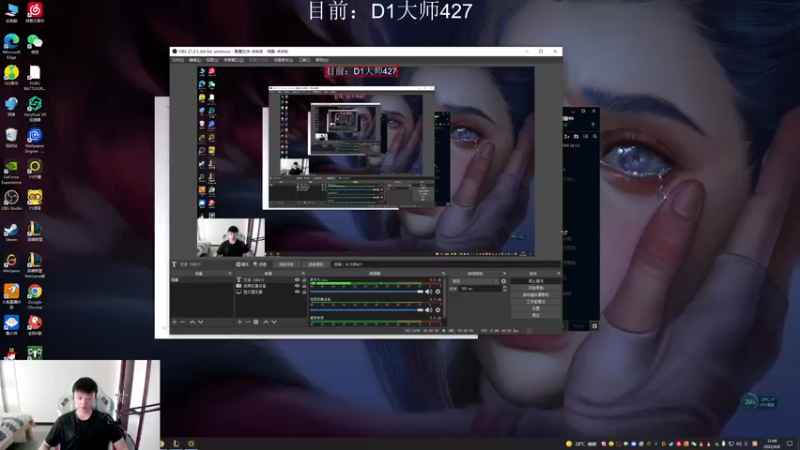Open the 文件(F) menu in OBS
The height and width of the screenshot is (450, 800).
coord(178,60)
